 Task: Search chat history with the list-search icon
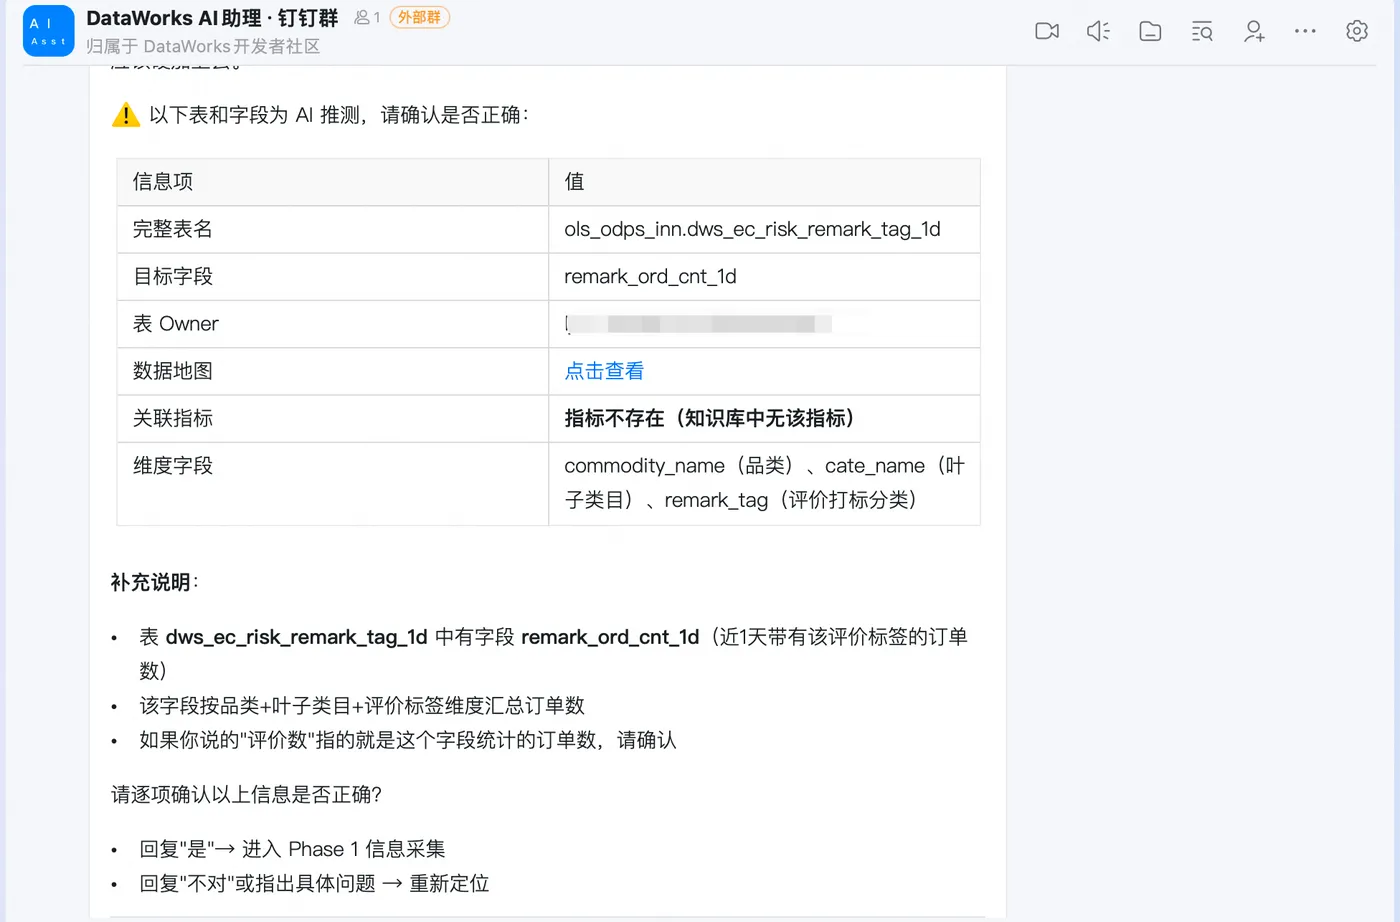(x=1202, y=31)
